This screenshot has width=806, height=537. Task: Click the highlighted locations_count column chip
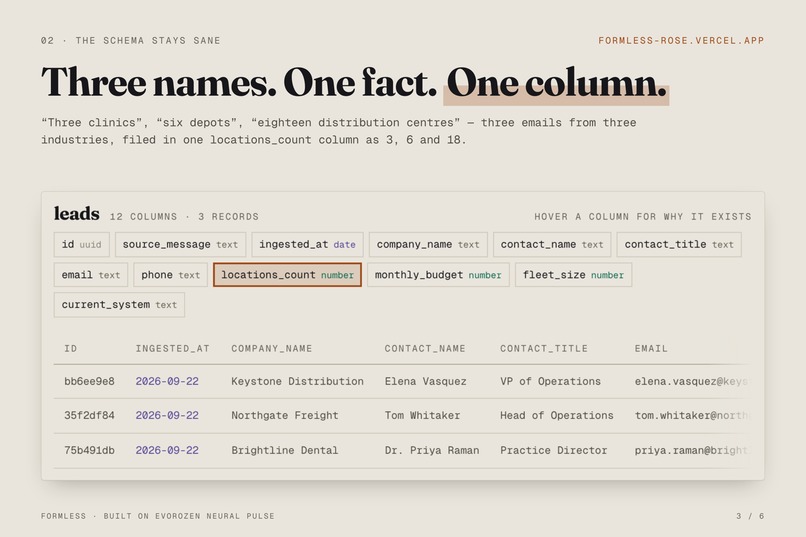pyautogui.click(x=287, y=275)
